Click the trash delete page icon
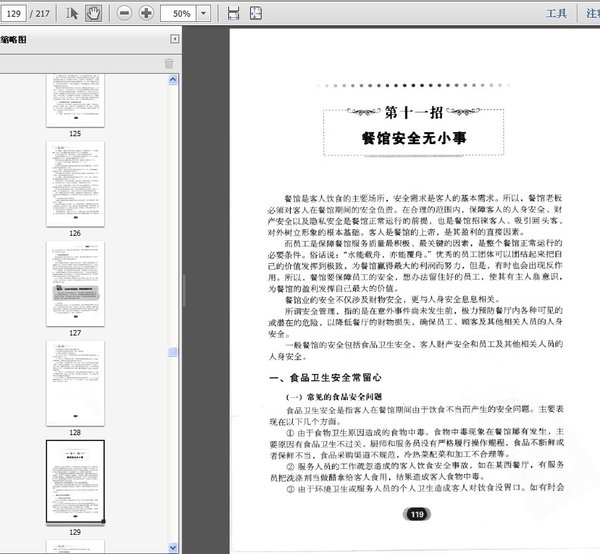Image resolution: width=600 pixels, height=554 pixels. point(169,64)
